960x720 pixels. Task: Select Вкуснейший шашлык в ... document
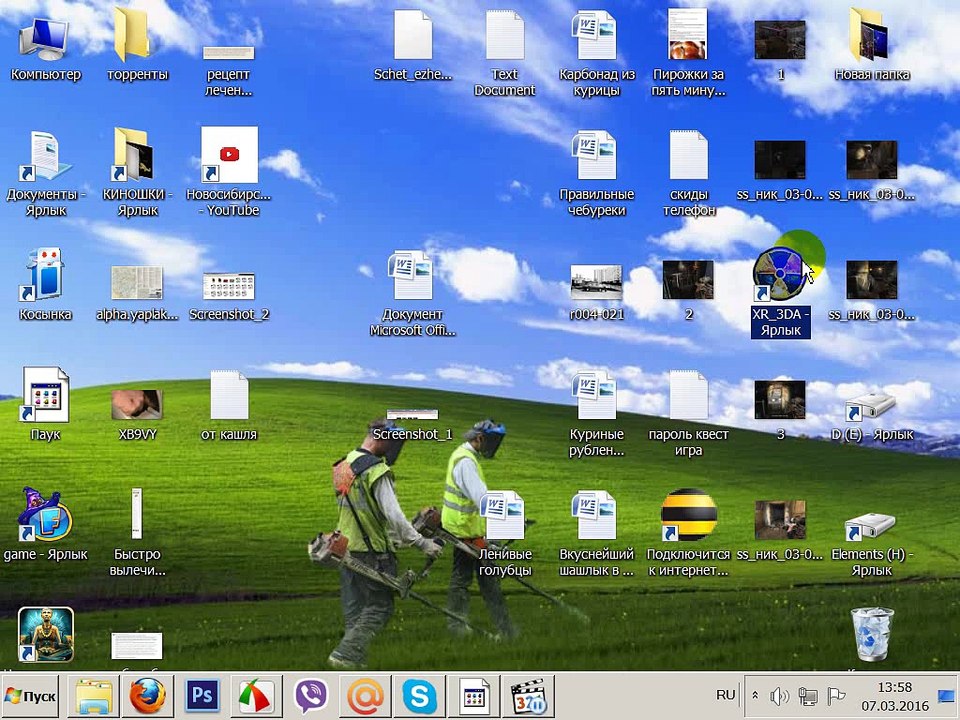tap(596, 534)
